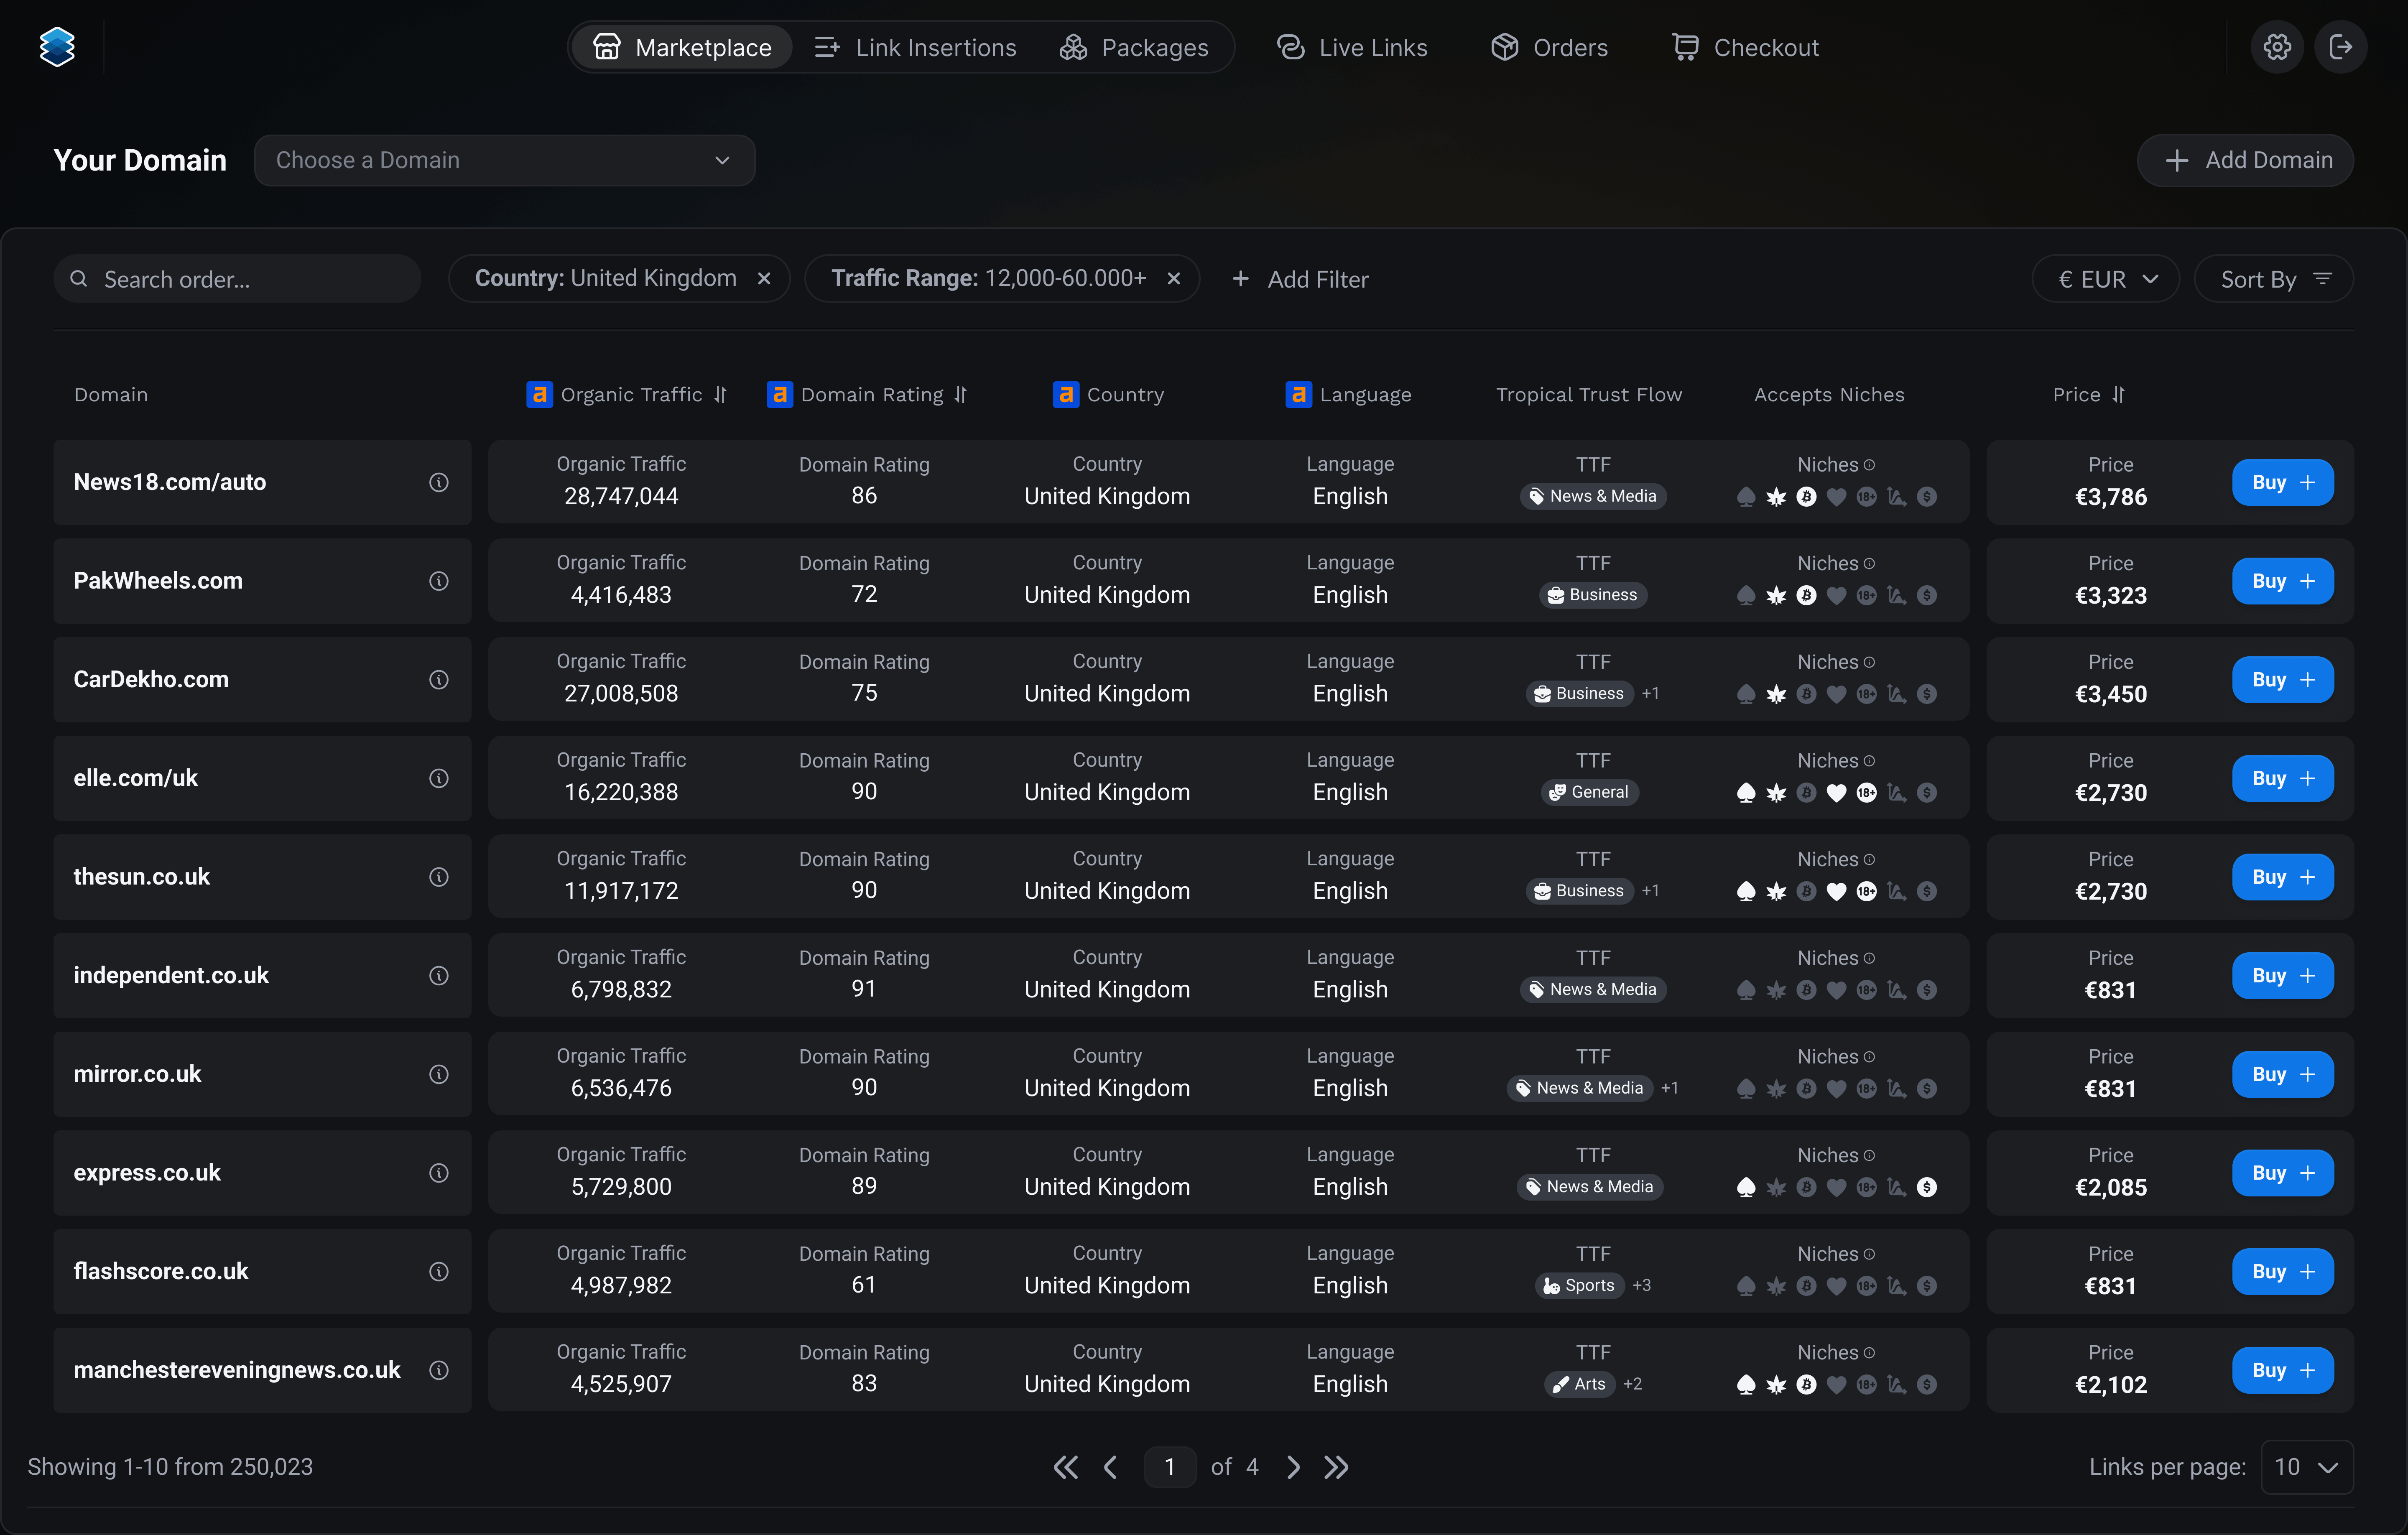Switch to the Marketplace tab
This screenshot has width=2408, height=1535.
[x=682, y=47]
